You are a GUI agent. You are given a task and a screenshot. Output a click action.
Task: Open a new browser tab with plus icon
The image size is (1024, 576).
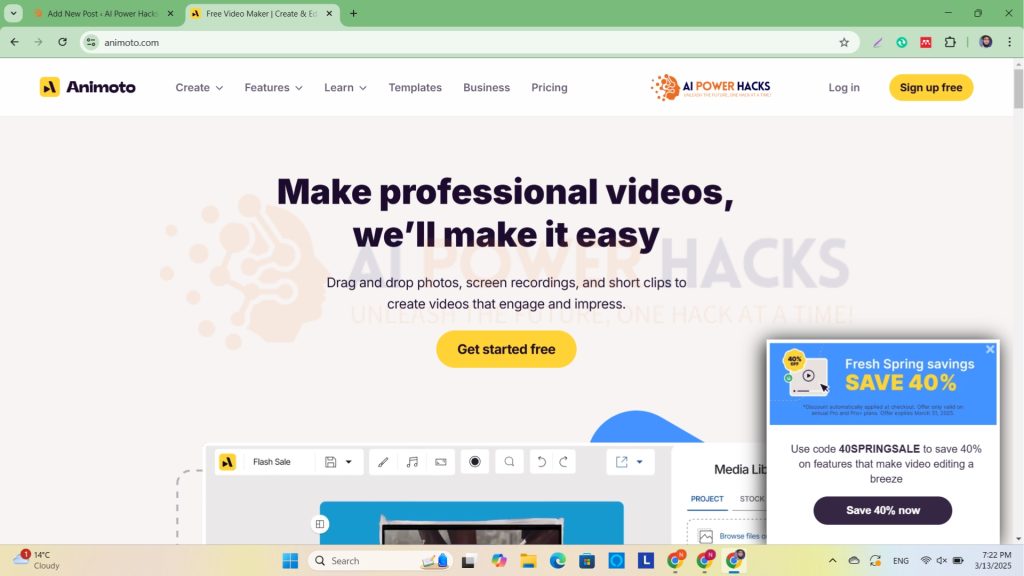point(353,14)
